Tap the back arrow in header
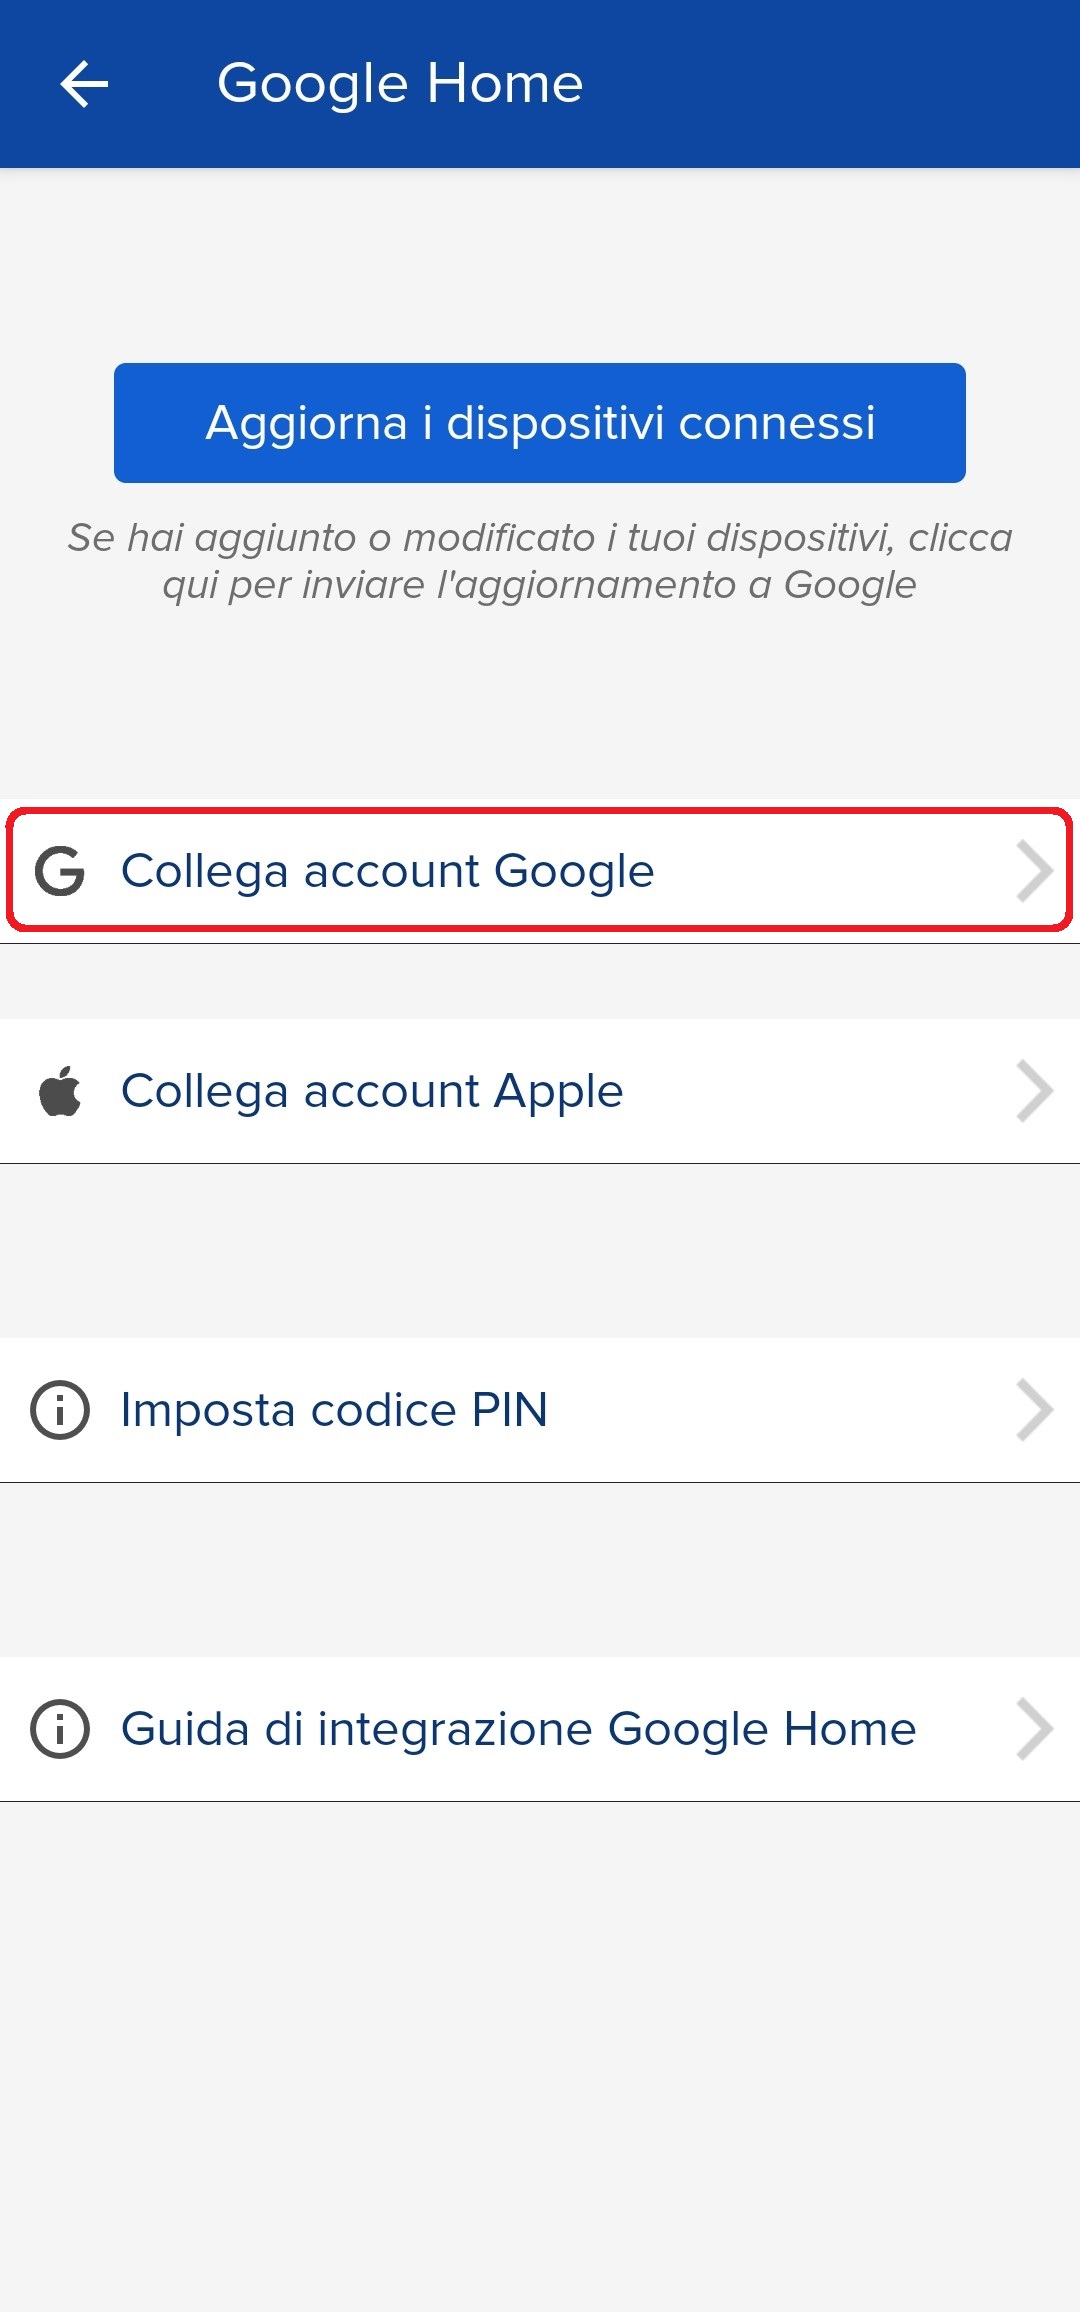The image size is (1080, 2312). (x=84, y=83)
